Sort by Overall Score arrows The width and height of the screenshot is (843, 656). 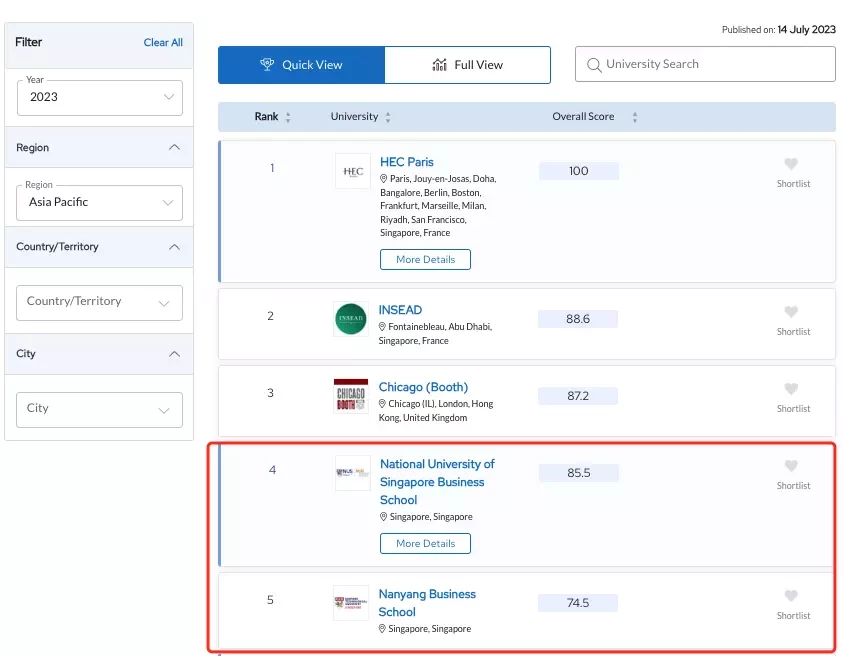pos(635,117)
